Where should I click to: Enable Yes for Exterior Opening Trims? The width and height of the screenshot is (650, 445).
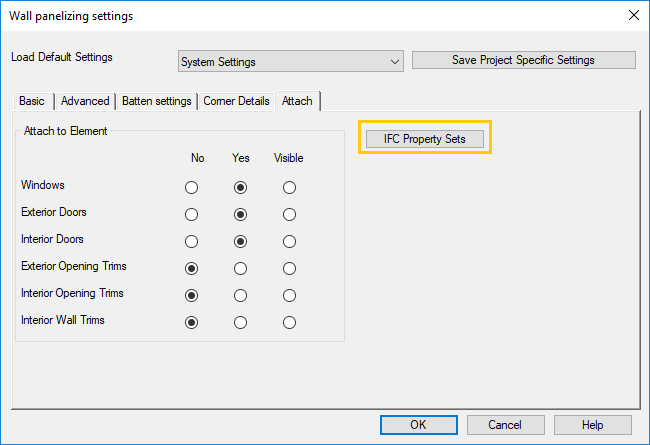point(240,268)
